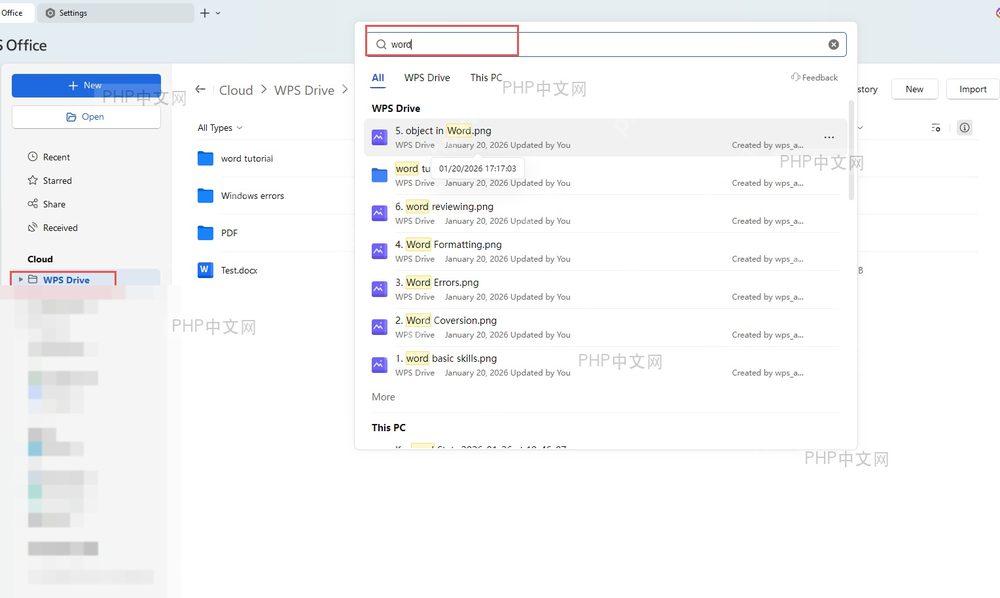Open the 'word tutorial' folder

pos(247,159)
